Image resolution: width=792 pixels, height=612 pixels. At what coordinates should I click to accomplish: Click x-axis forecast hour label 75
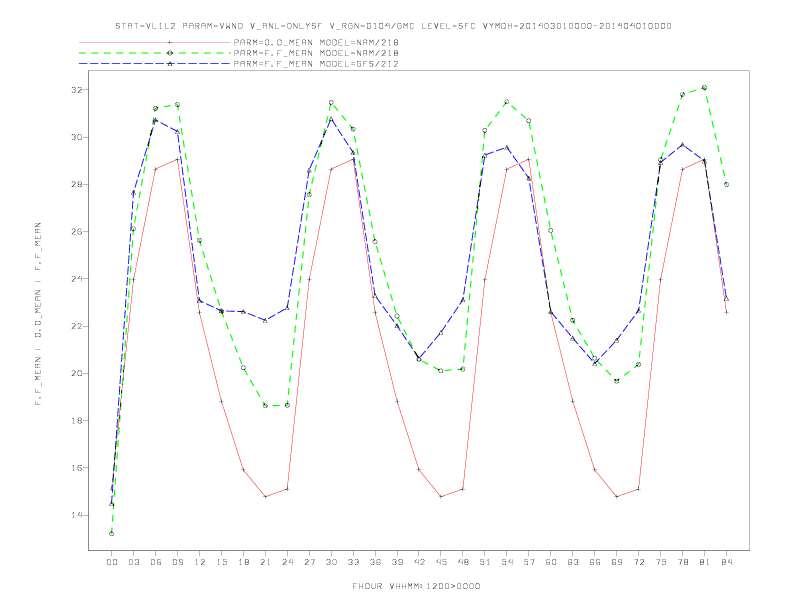661,562
